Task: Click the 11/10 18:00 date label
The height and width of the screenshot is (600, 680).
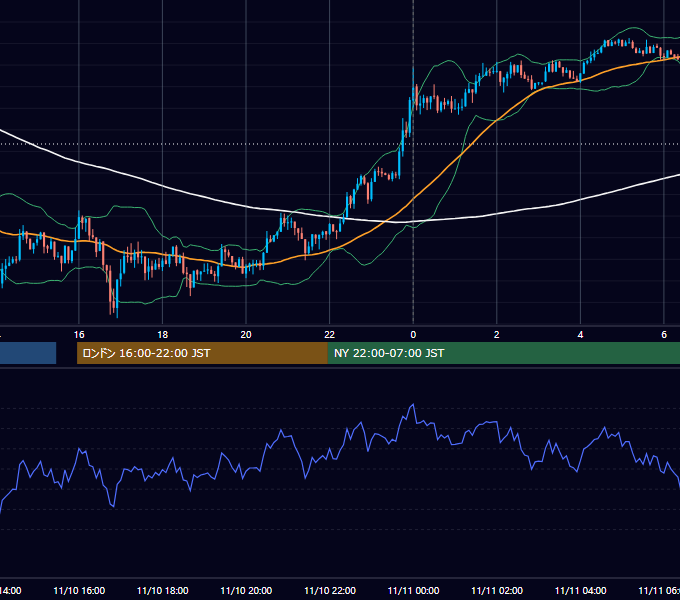Action: click(163, 591)
